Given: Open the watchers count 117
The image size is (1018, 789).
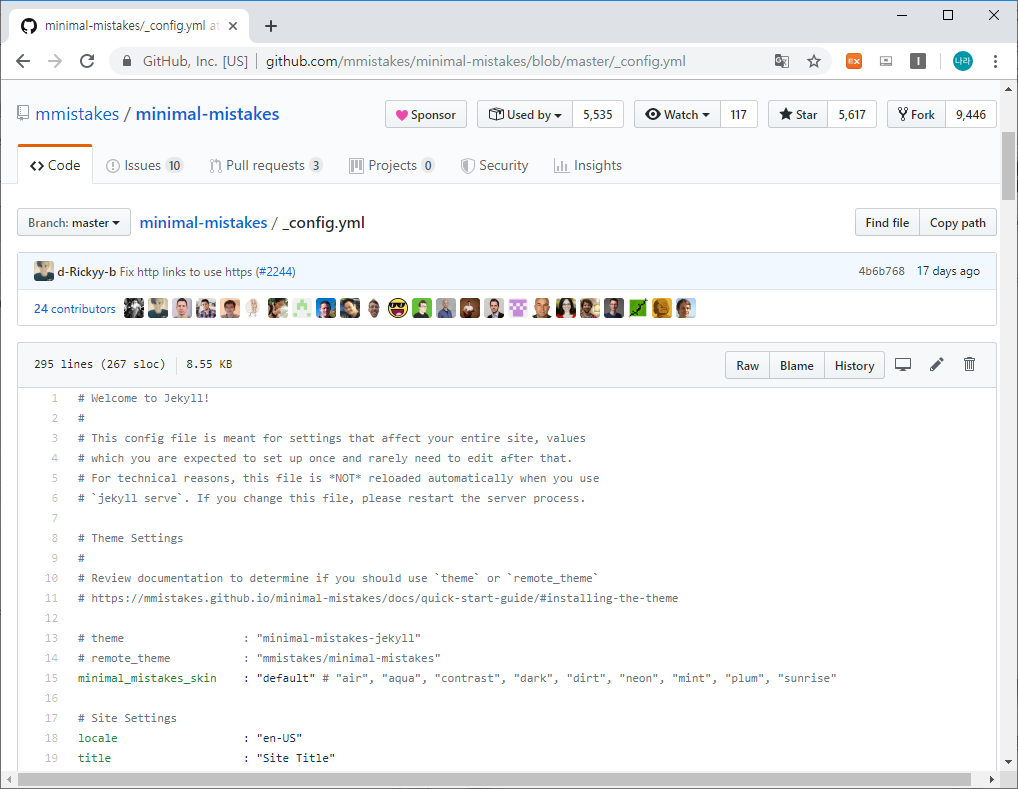Looking at the screenshot, I should tap(738, 115).
